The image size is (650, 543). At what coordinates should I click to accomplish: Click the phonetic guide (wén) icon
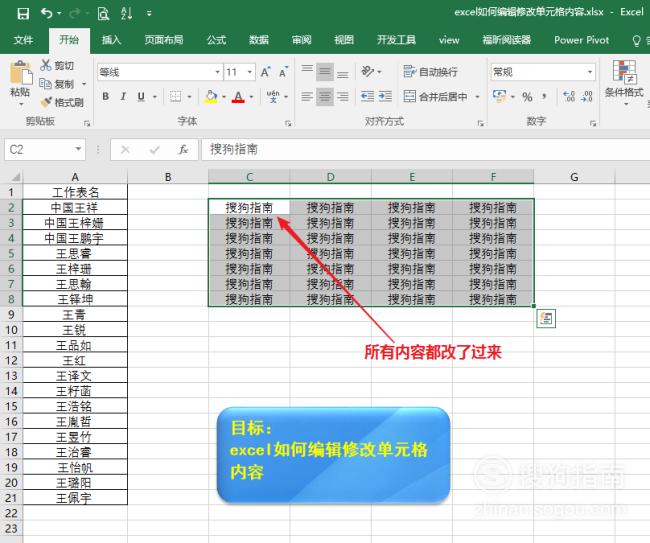pos(273,97)
